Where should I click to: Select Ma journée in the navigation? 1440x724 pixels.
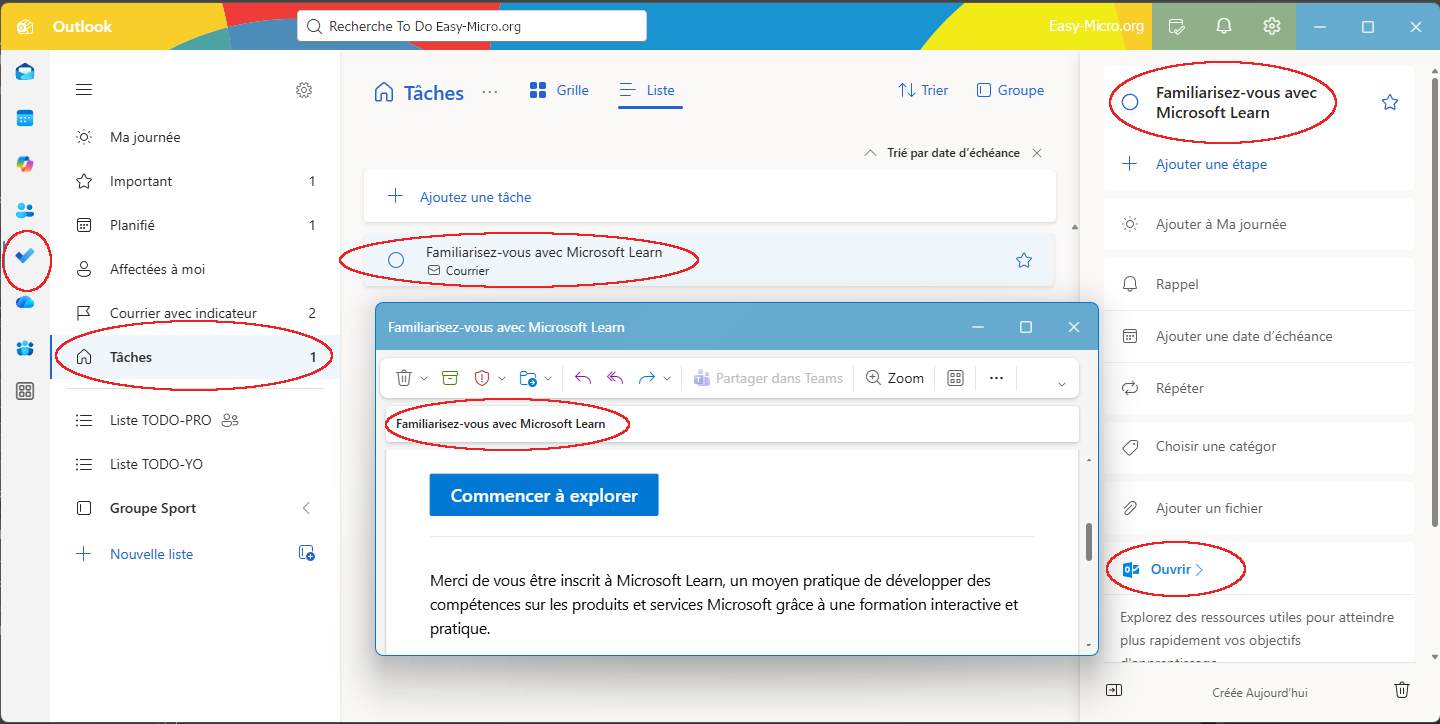(145, 137)
